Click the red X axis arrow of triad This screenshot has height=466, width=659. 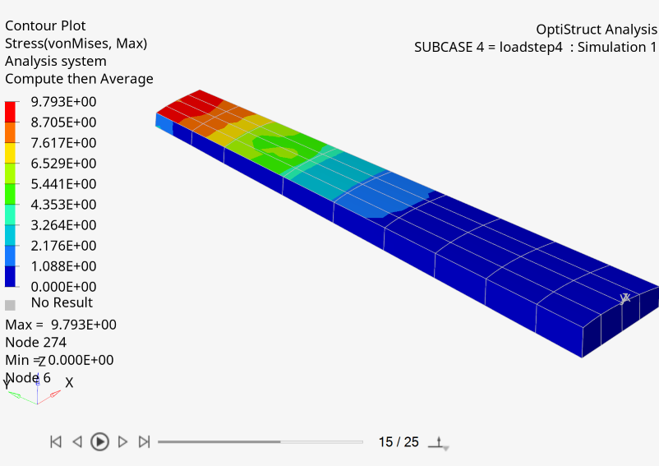click(55, 394)
